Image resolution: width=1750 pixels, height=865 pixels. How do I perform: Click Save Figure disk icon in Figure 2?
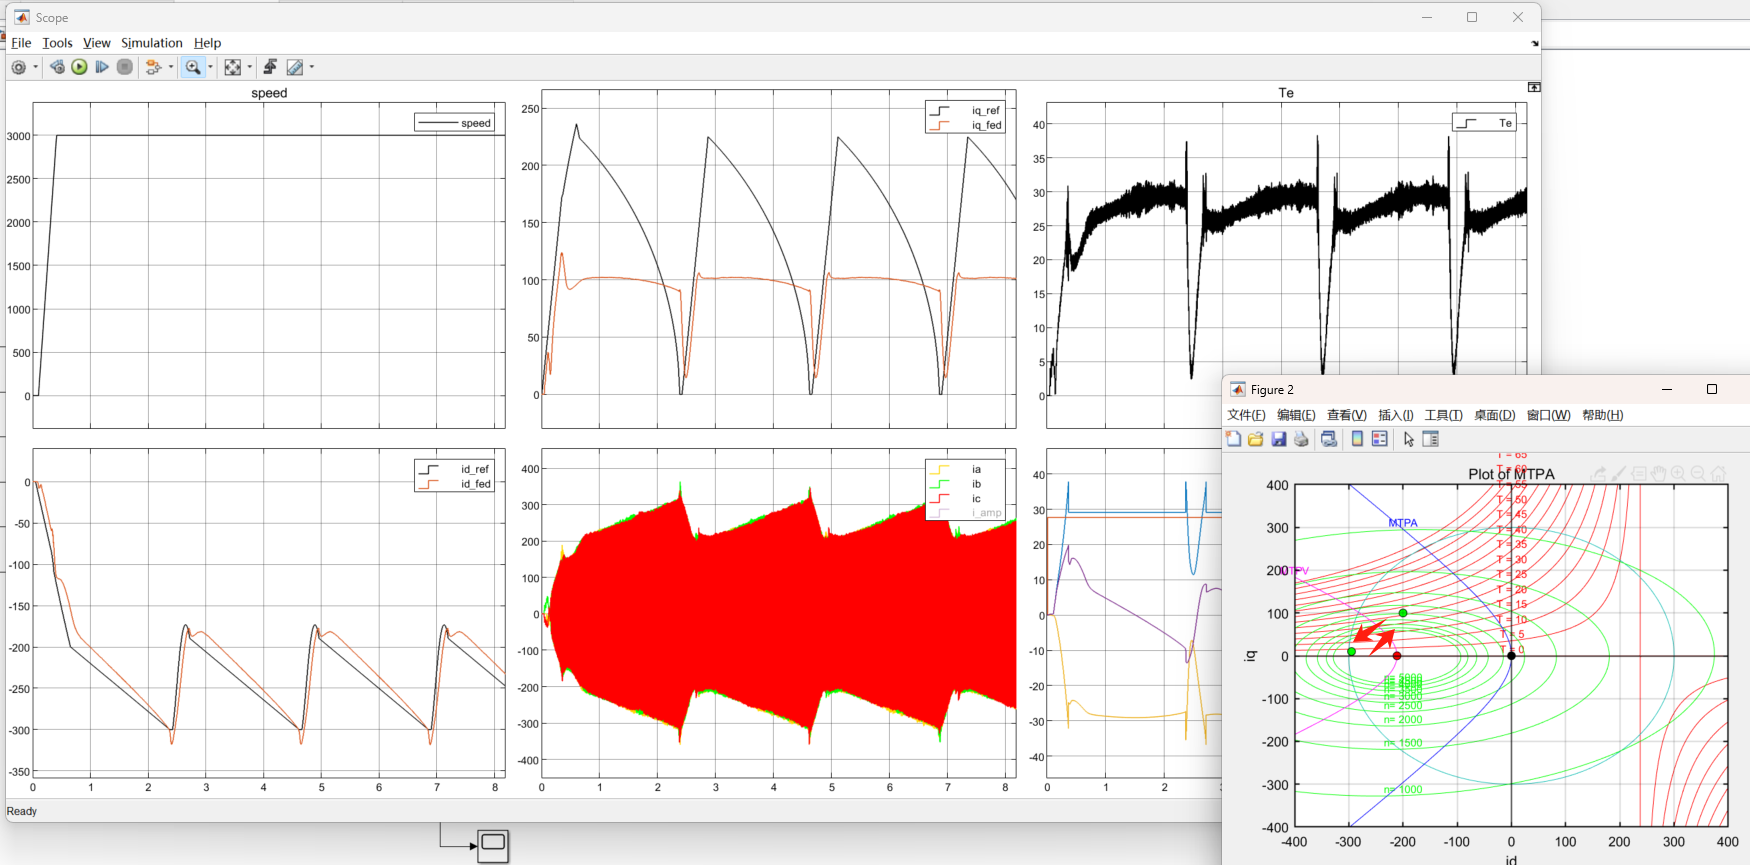click(1278, 439)
